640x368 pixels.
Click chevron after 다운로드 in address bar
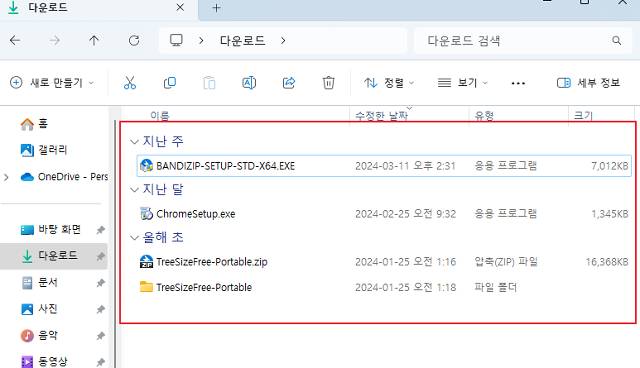pyautogui.click(x=283, y=40)
